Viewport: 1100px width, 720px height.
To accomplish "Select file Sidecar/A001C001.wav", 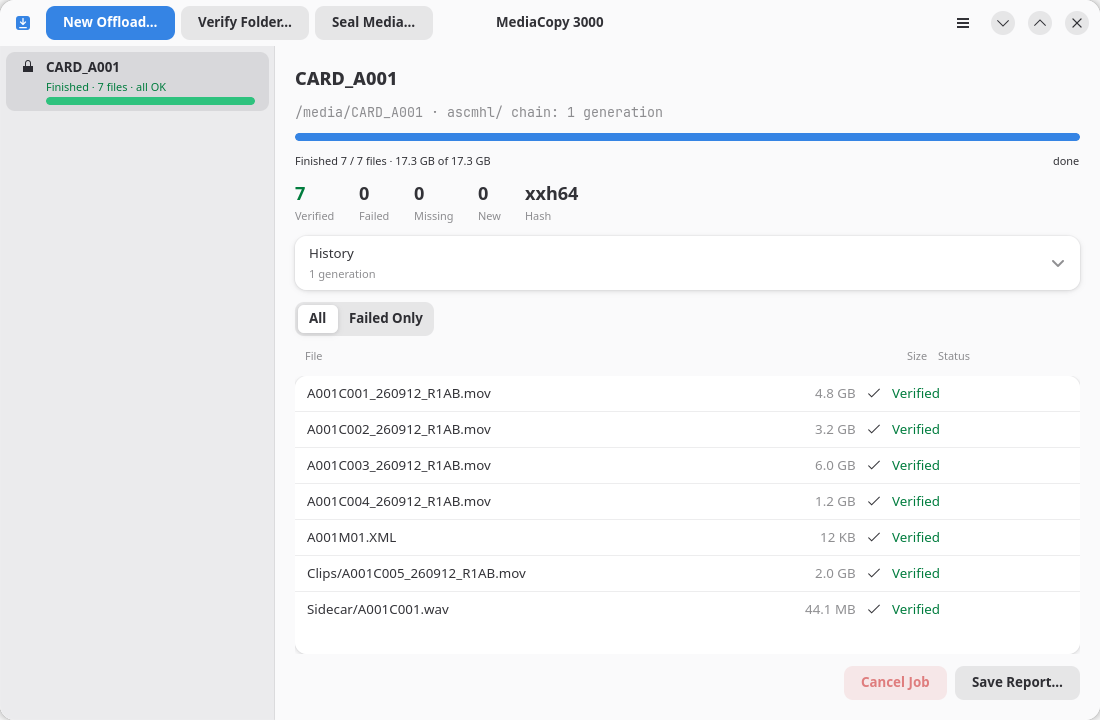I will (688, 610).
